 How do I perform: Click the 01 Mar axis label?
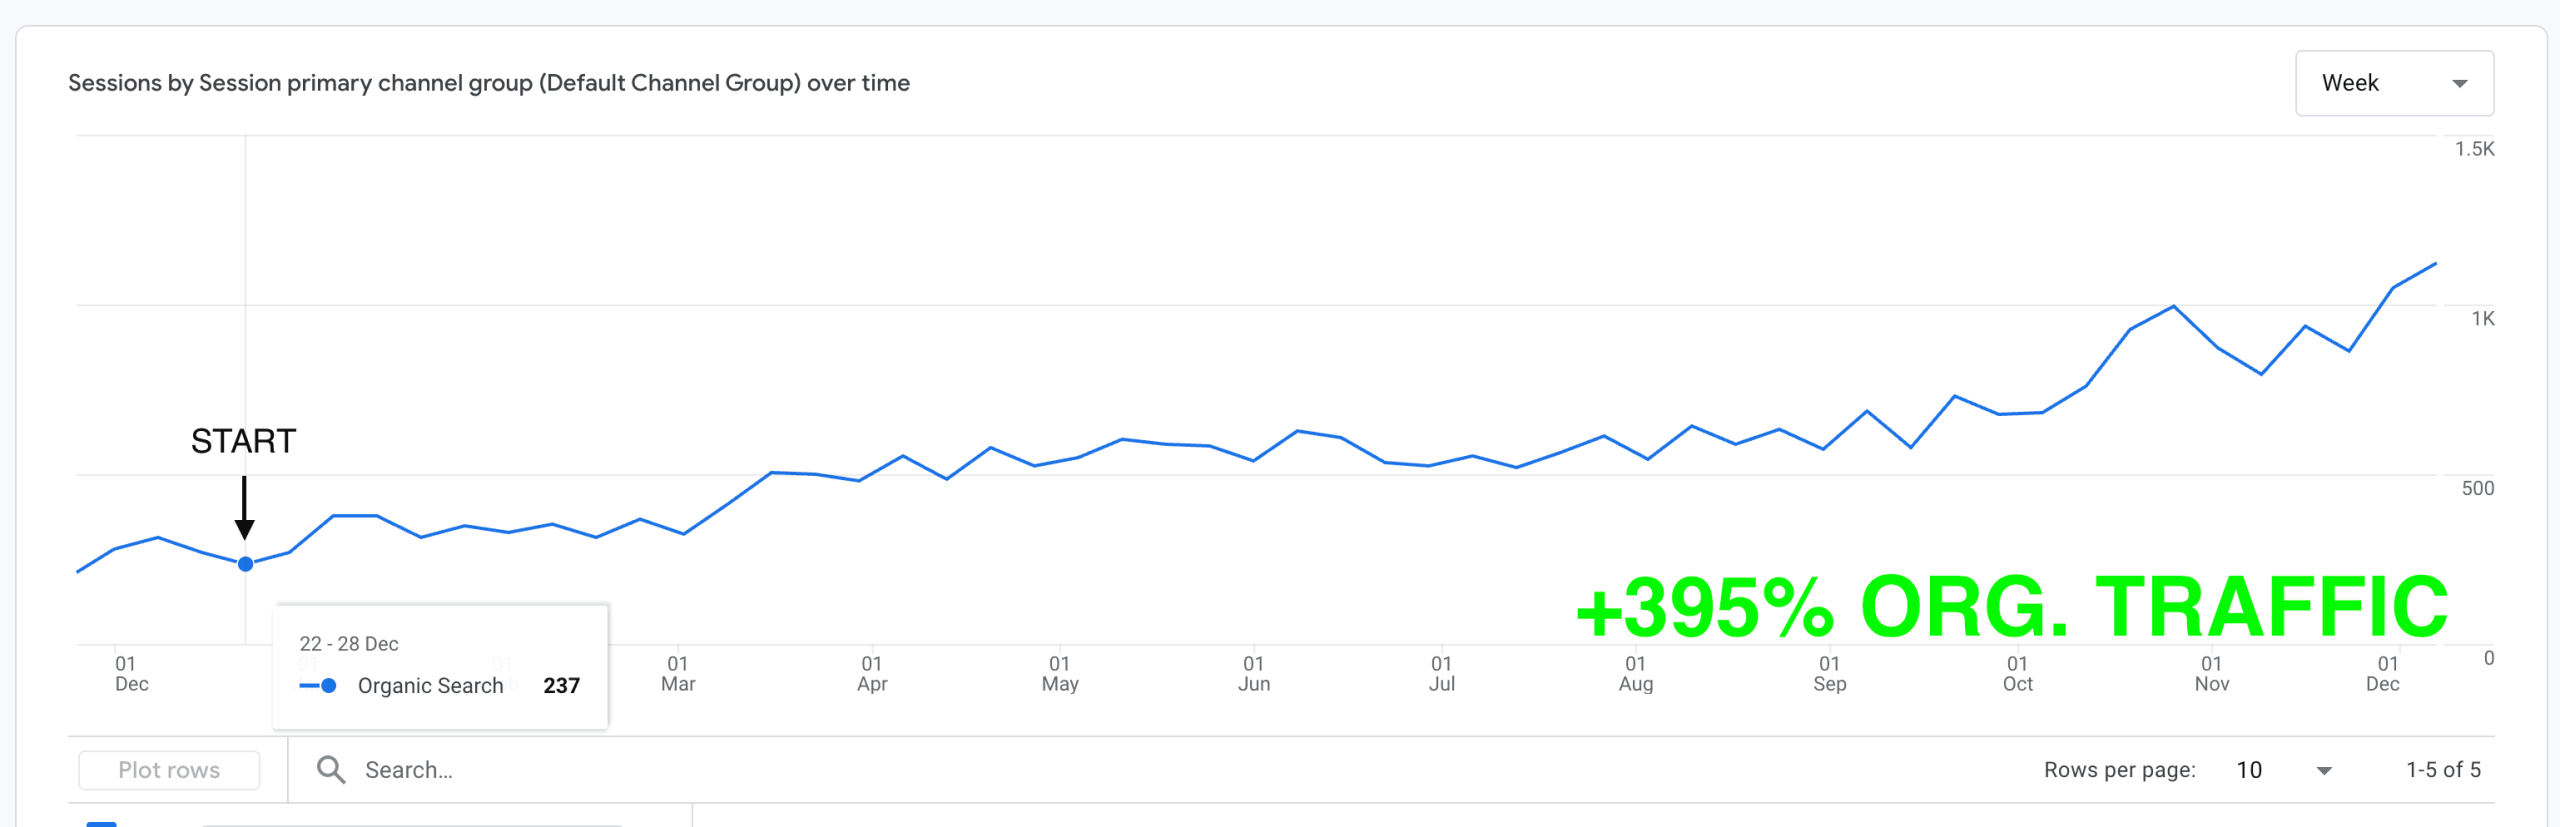pyautogui.click(x=677, y=673)
